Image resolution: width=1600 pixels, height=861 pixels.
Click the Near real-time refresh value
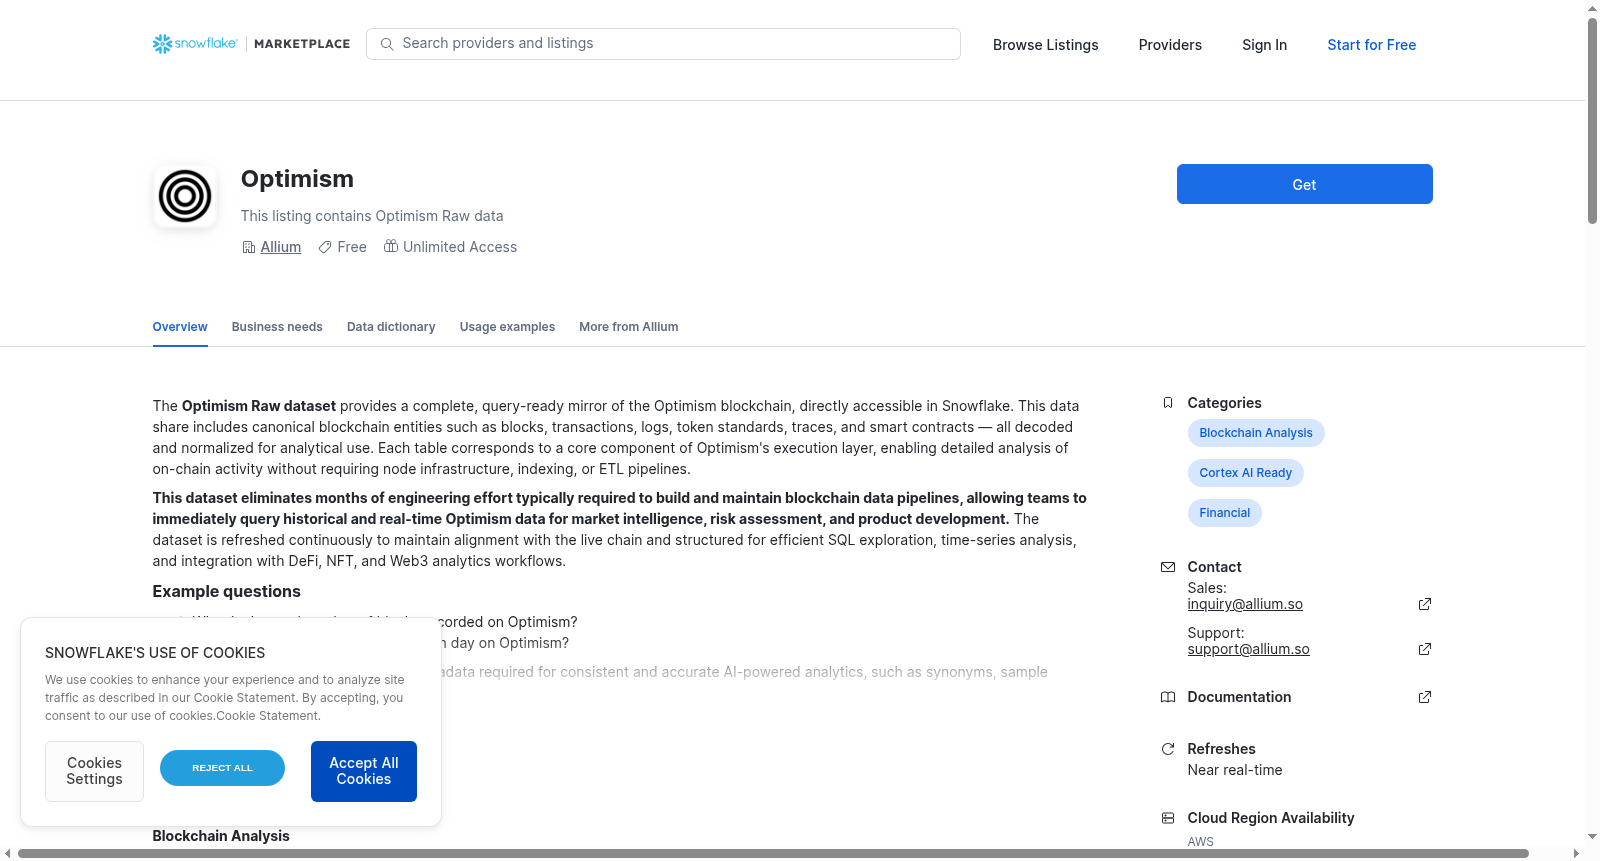click(x=1235, y=770)
